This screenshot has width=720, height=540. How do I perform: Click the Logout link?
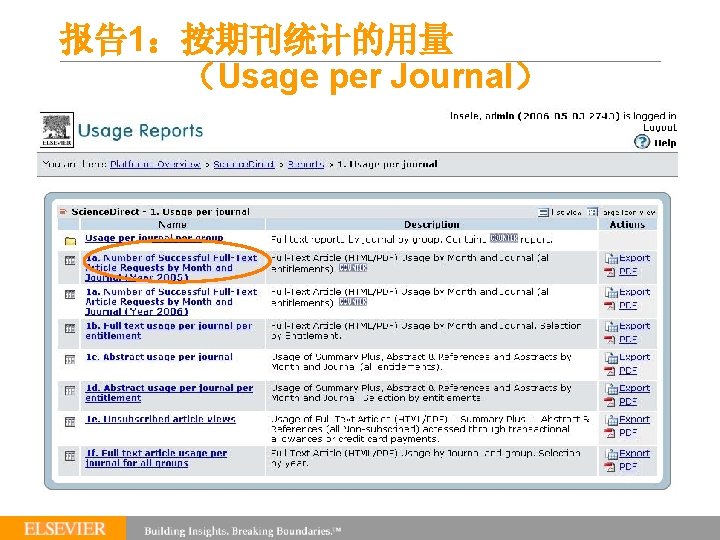click(660, 128)
